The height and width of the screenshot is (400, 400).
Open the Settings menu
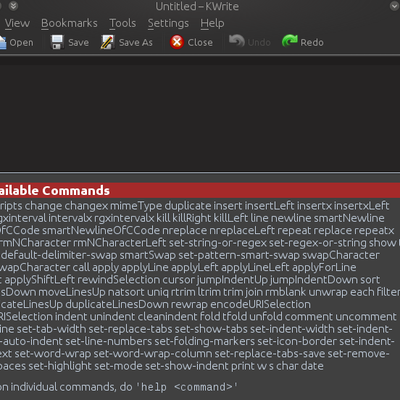click(168, 23)
